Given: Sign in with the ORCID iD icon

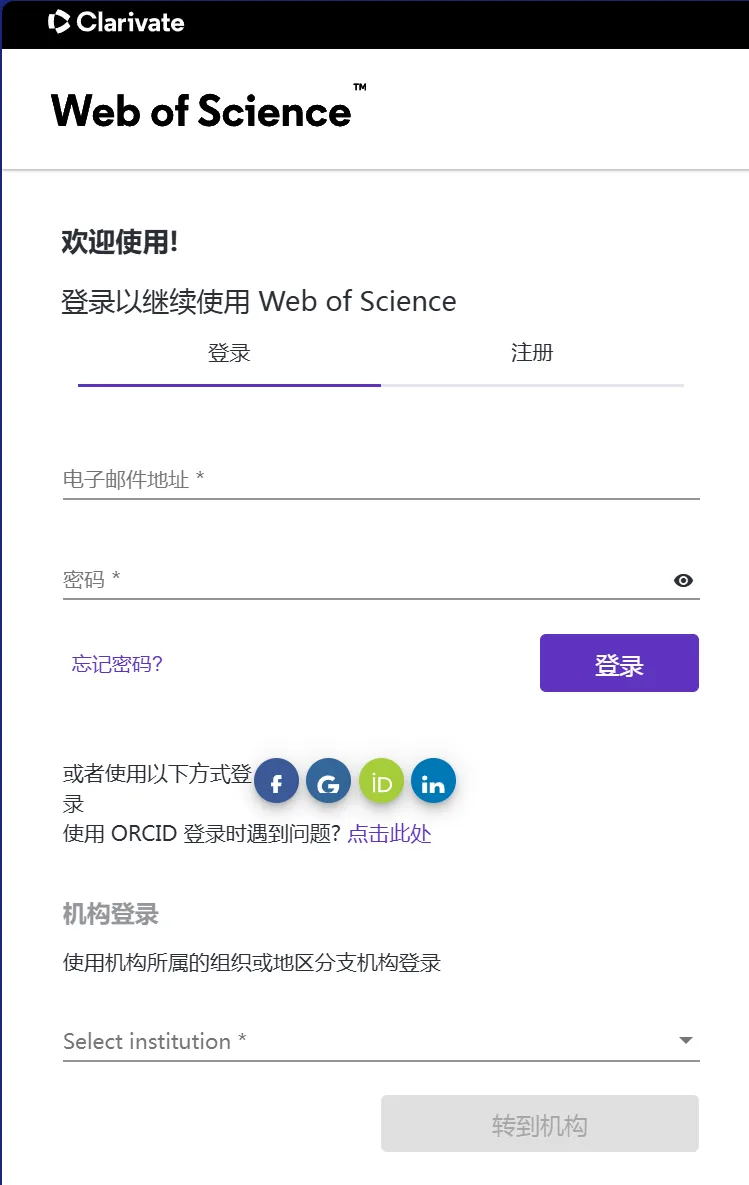Looking at the screenshot, I should point(381,781).
